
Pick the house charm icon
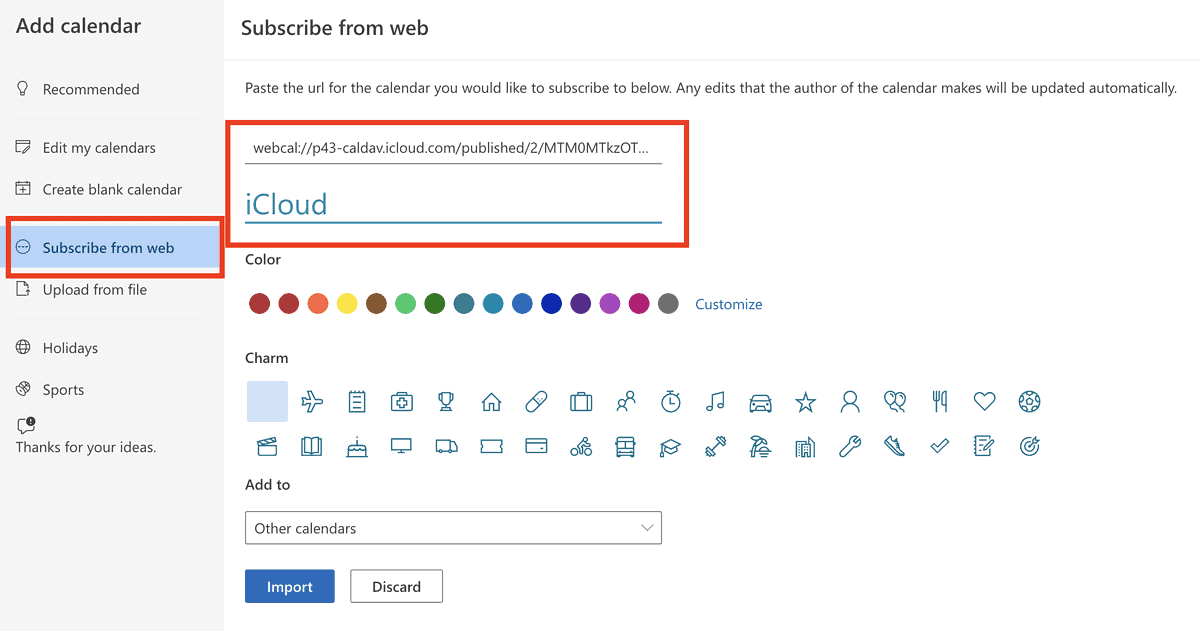click(x=491, y=402)
